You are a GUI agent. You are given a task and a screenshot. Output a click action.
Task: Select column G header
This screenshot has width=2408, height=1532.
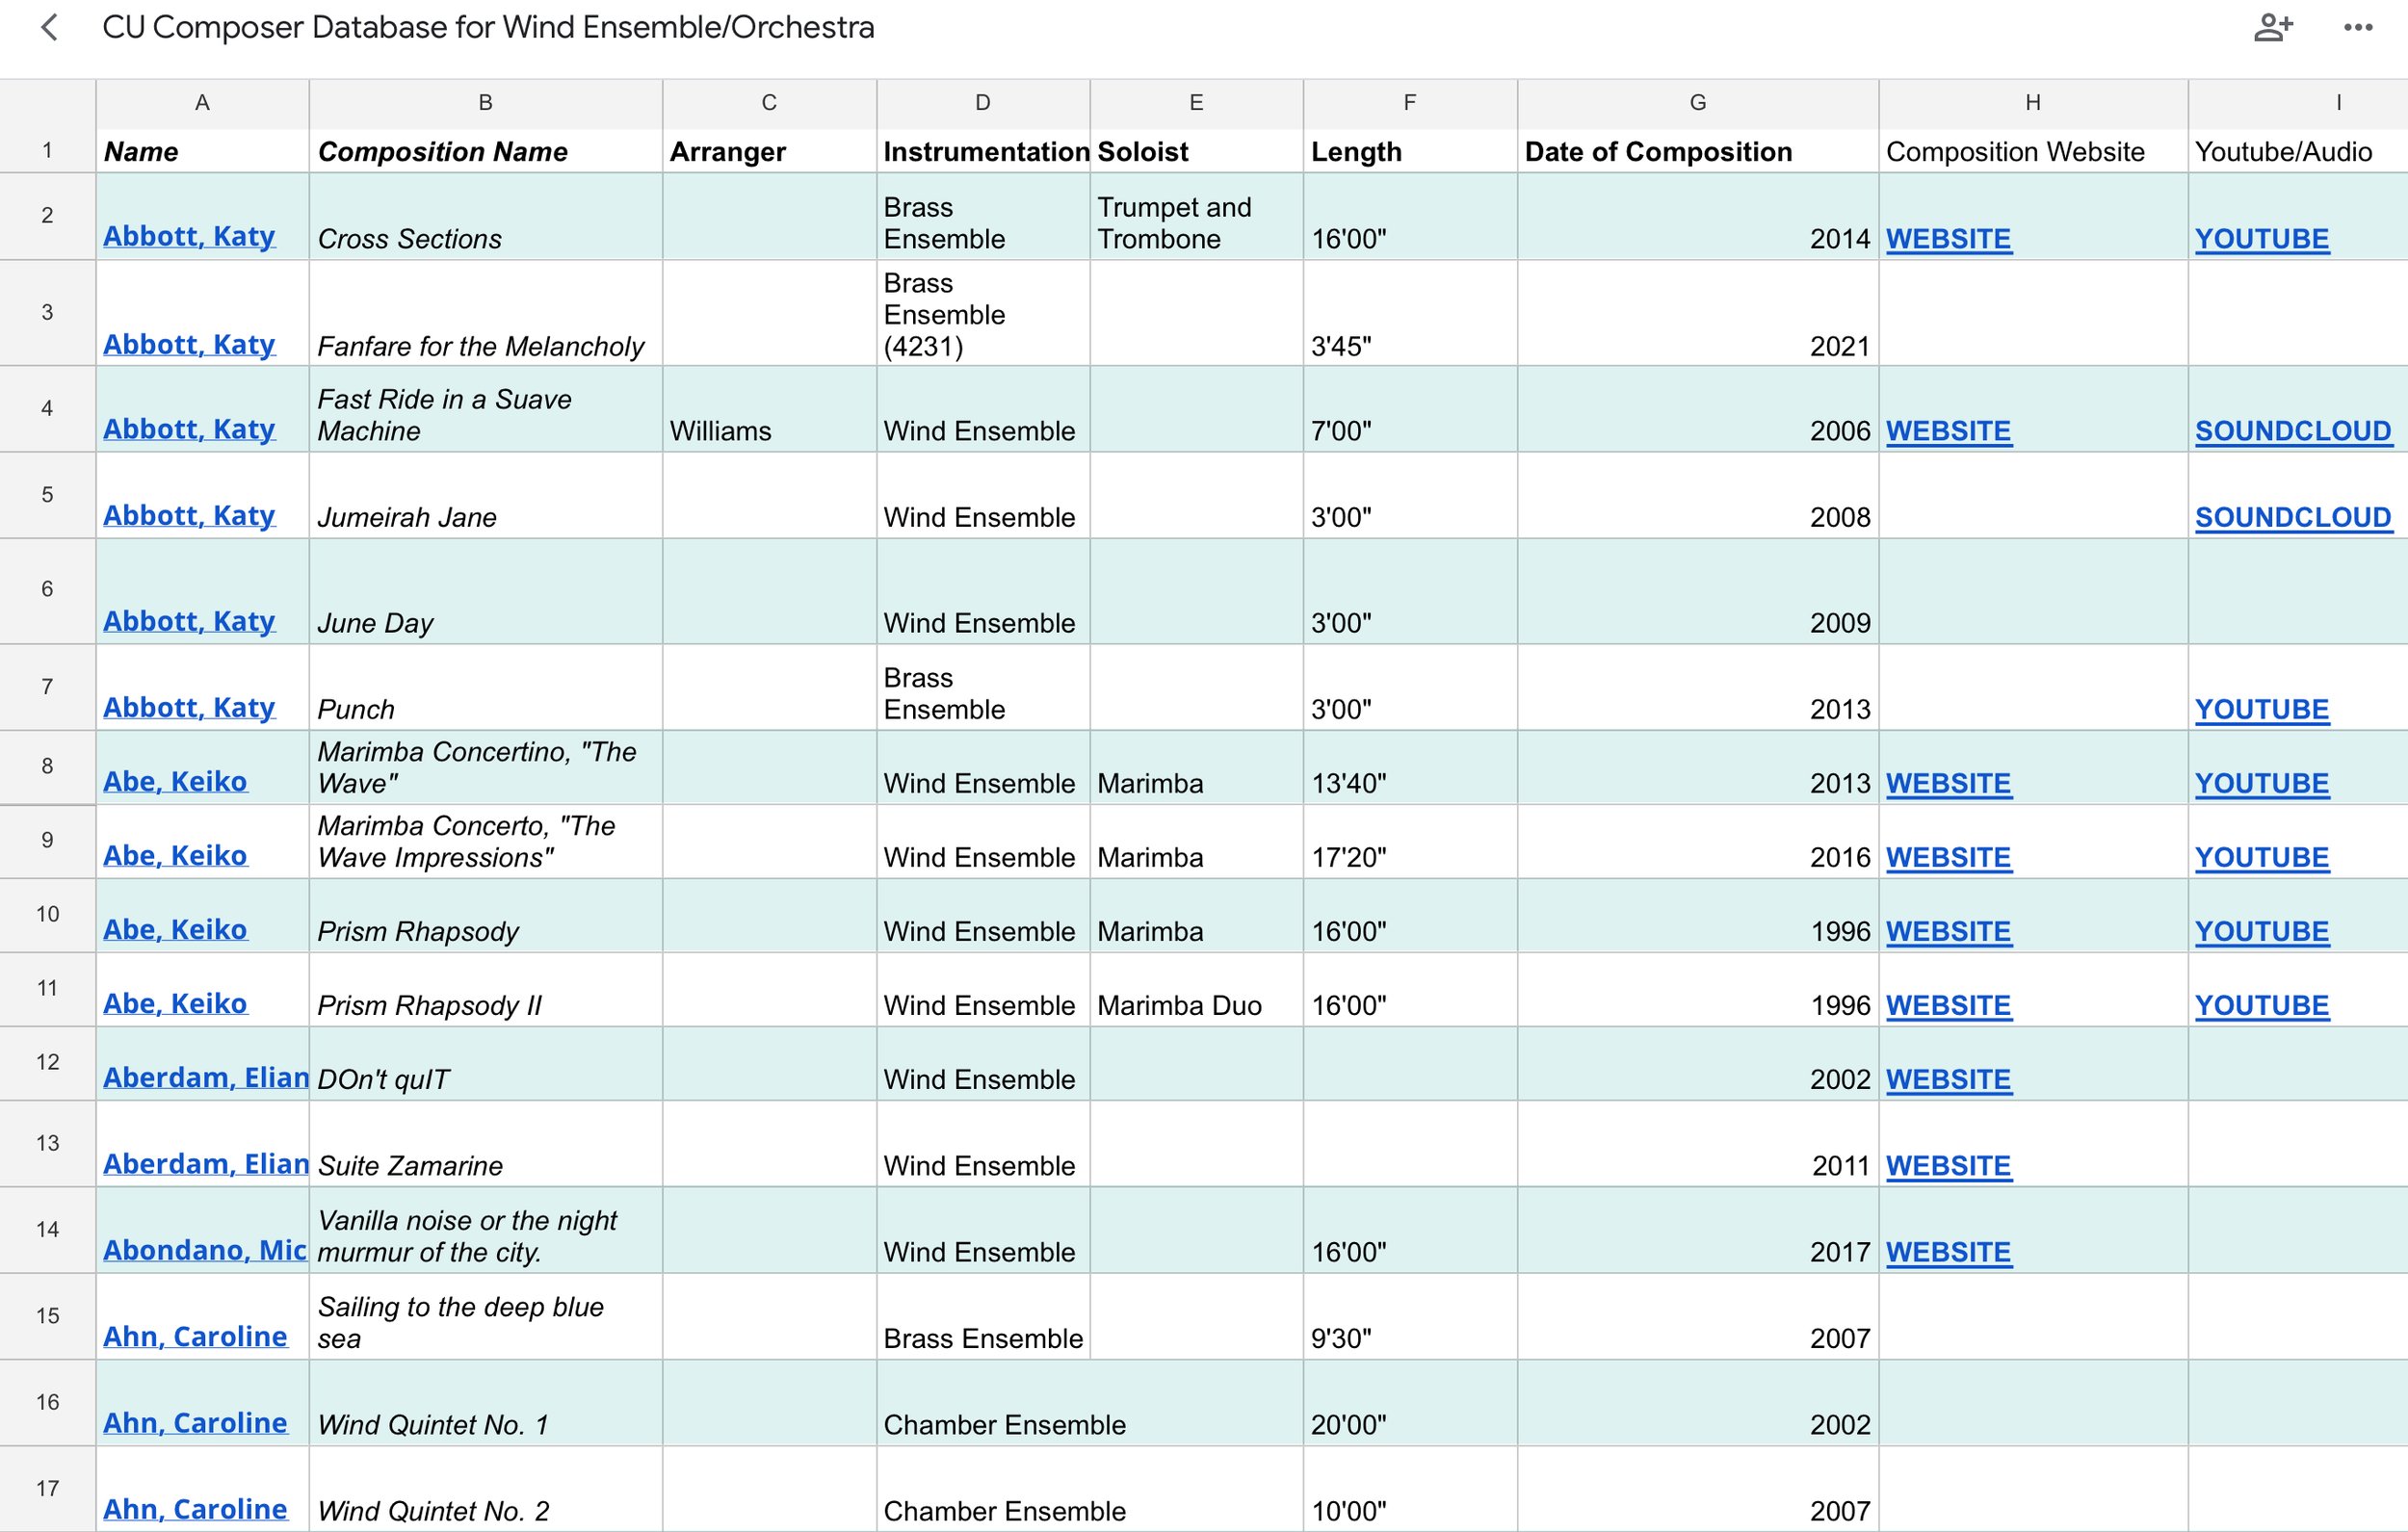pos(1697,103)
